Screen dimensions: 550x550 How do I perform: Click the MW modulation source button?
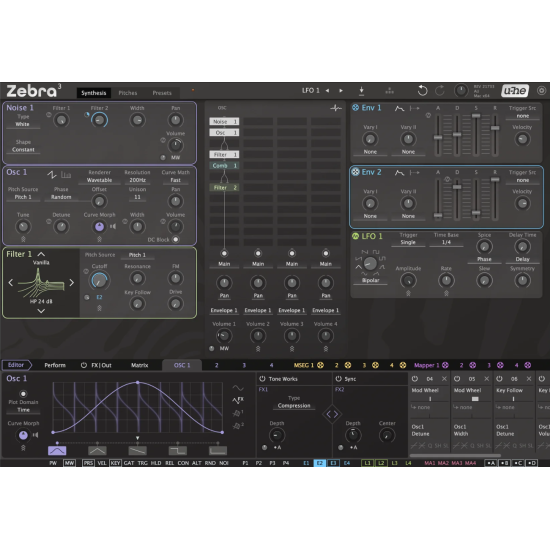tap(69, 463)
